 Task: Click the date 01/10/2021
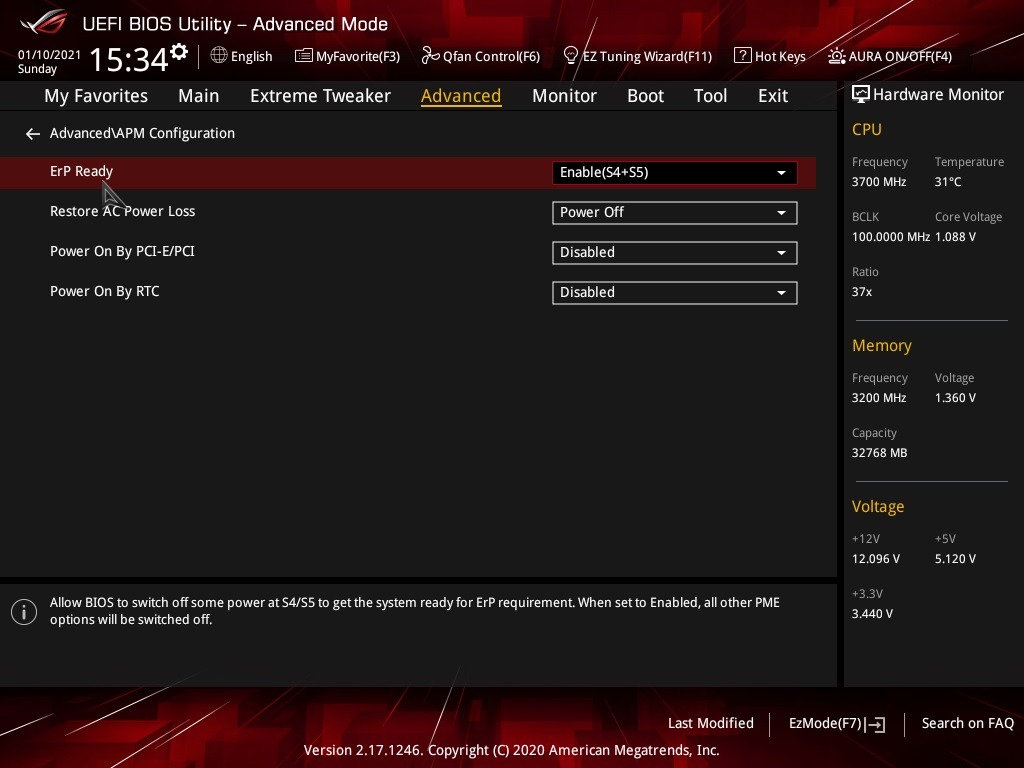49,55
